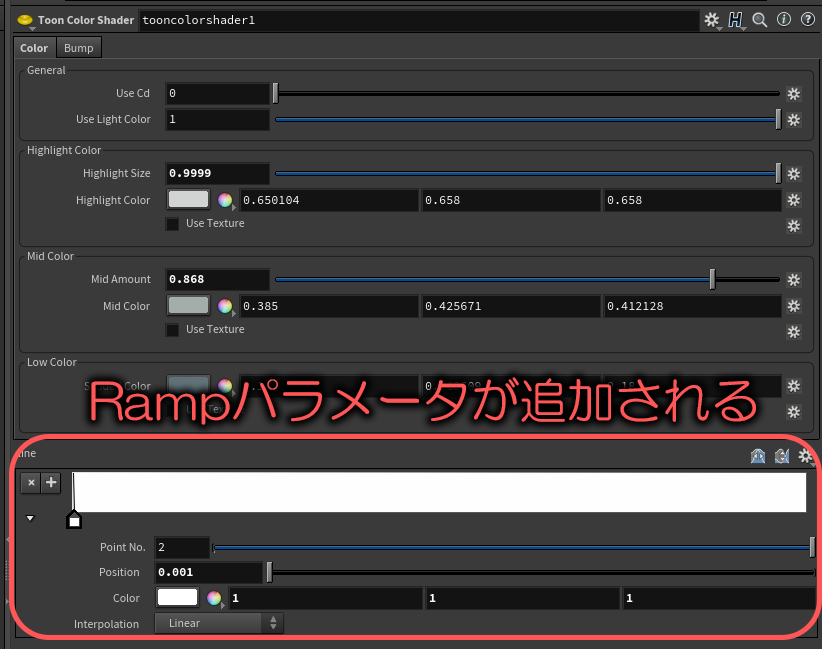822x649 pixels.
Task: Click the Mid Amount label
Action: [121, 279]
